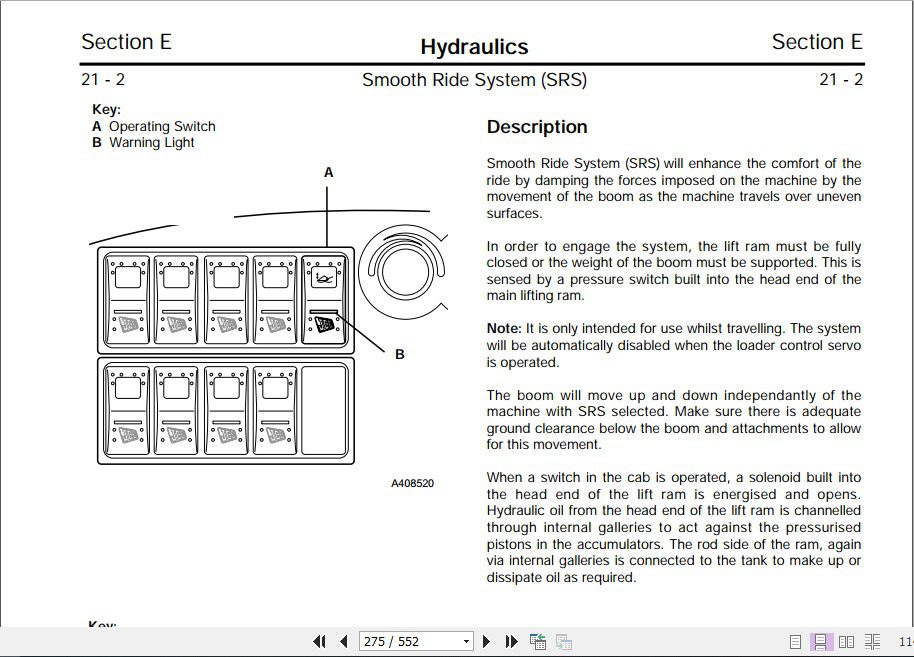914x657 pixels.
Task: Select continuous facing pages layout
Action: click(x=873, y=642)
